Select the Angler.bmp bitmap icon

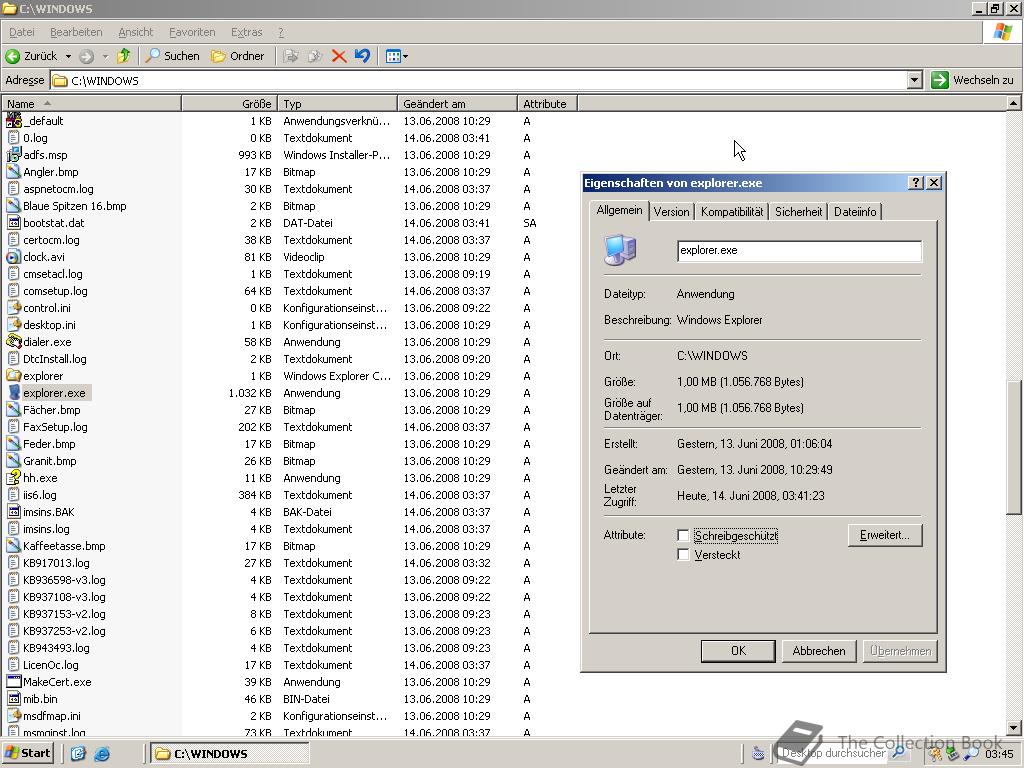[x=14, y=172]
